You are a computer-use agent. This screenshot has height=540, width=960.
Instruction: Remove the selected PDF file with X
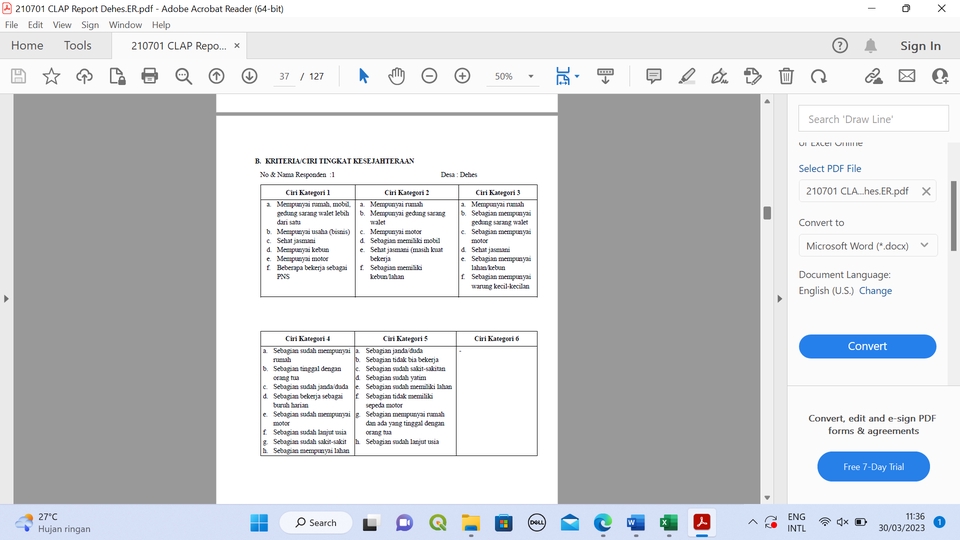pyautogui.click(x=926, y=191)
